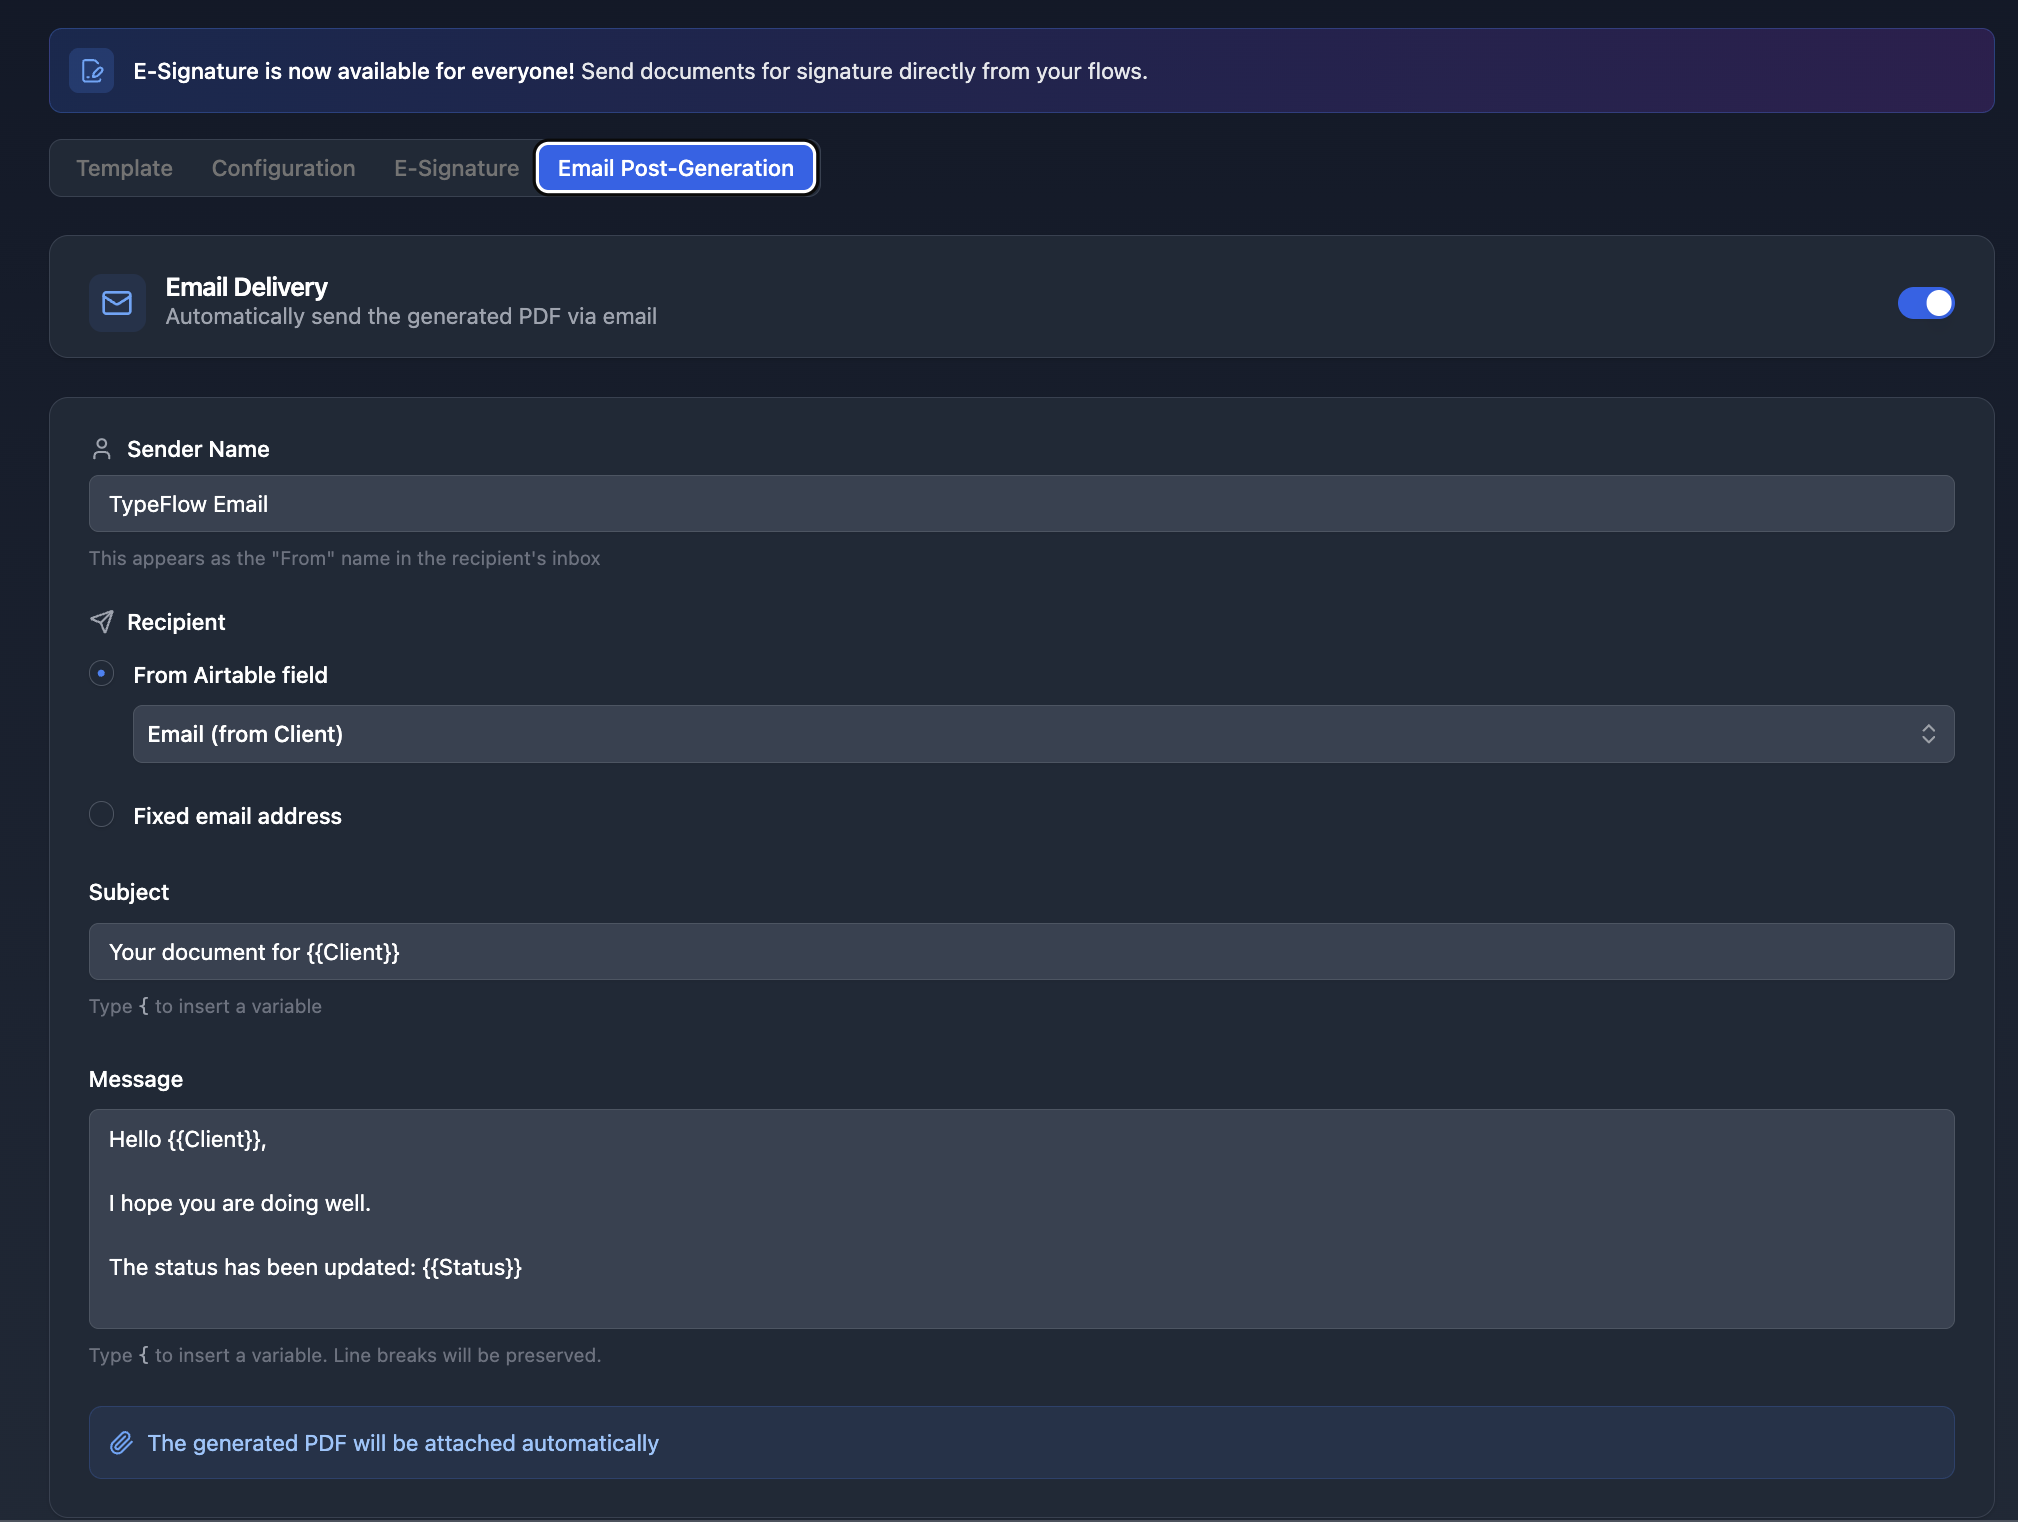Click inside the Message text area
The image size is (2018, 1522).
[1020, 1218]
